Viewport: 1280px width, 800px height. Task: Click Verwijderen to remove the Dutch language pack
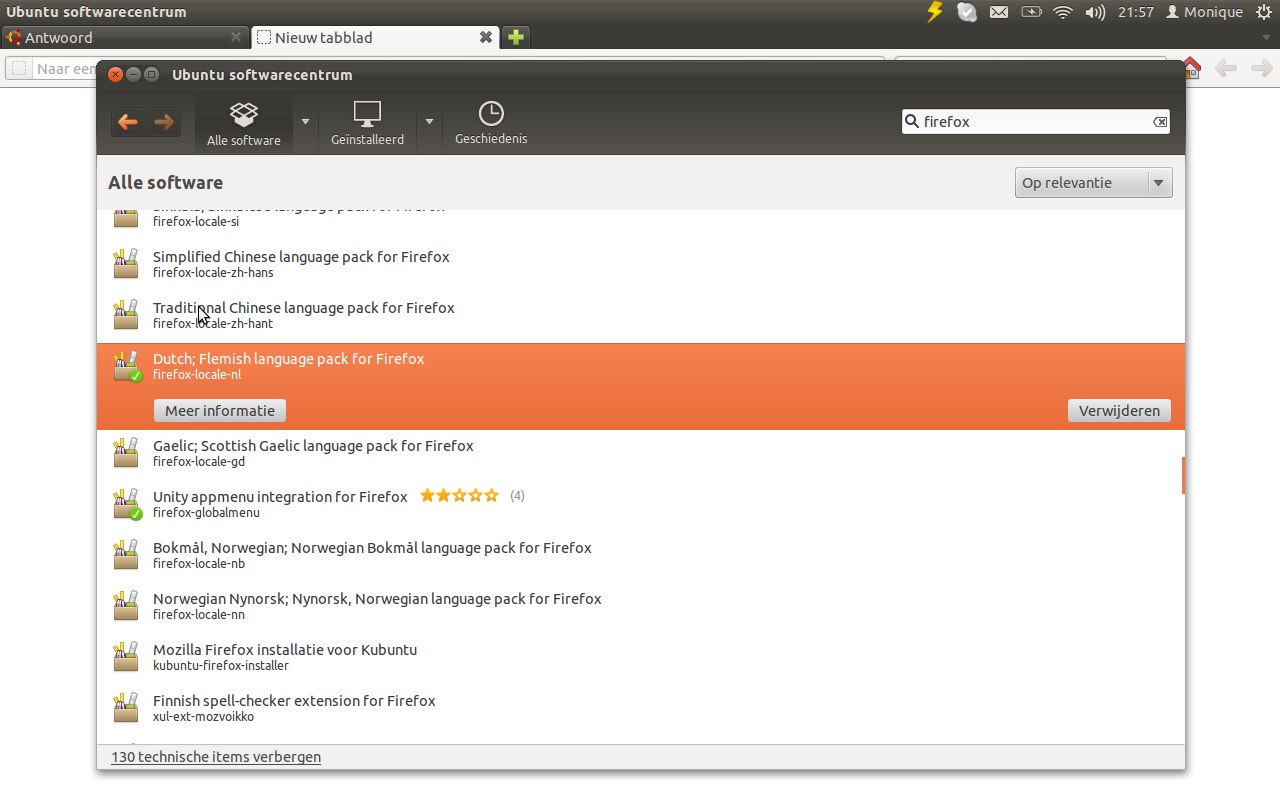(1119, 411)
